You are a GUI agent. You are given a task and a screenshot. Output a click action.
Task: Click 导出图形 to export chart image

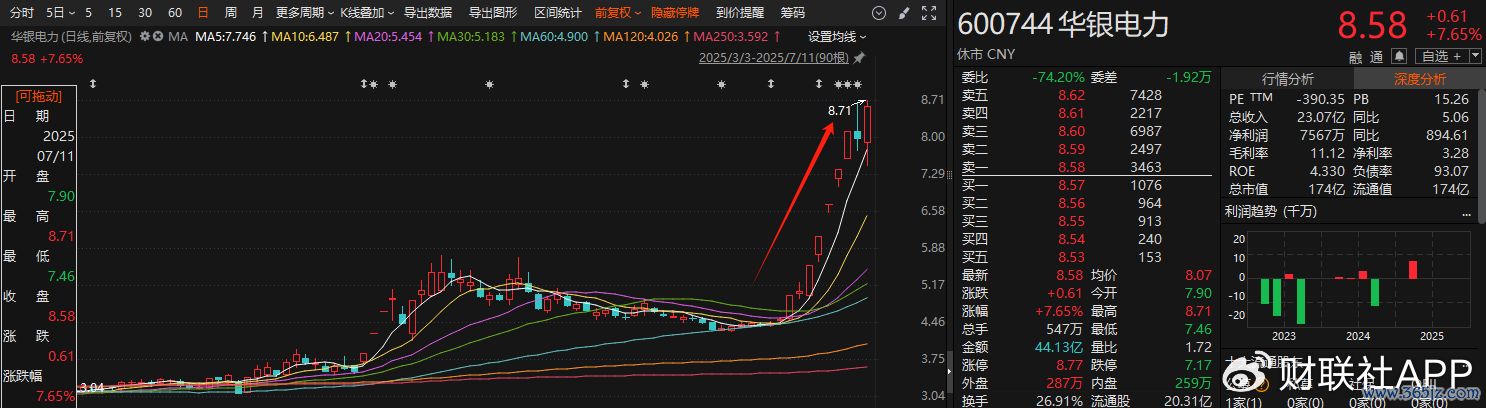[493, 13]
